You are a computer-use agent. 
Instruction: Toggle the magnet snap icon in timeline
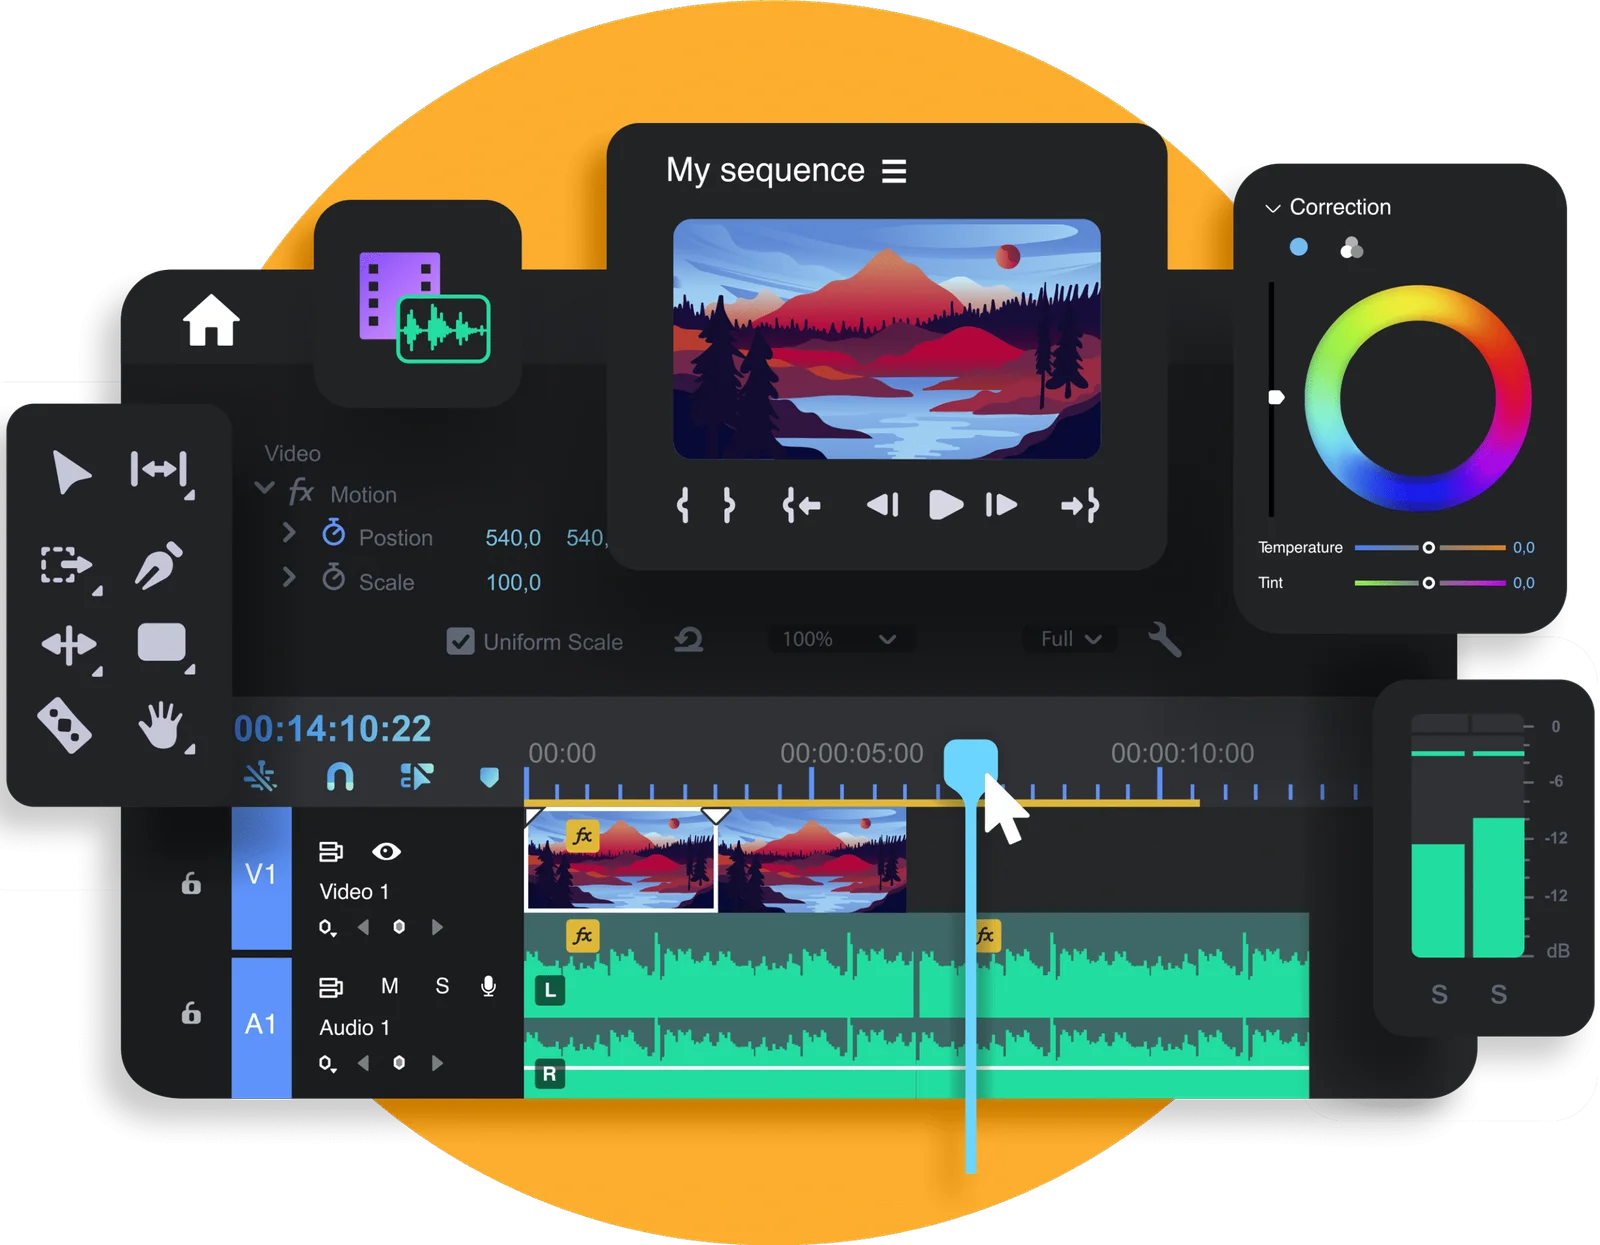[x=340, y=777]
